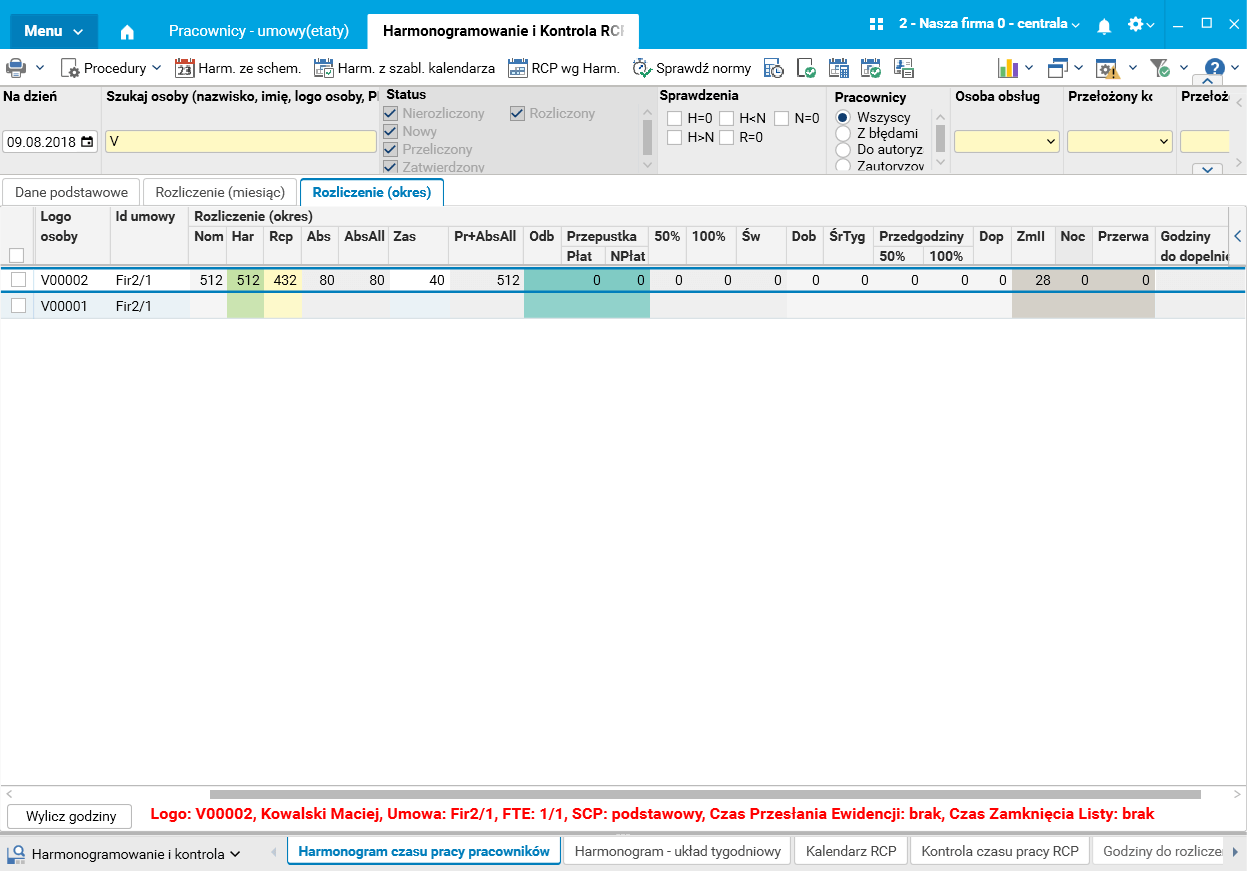1247x871 pixels.
Task: Click the Sprawdź normy stopwatch icon
Action: 642,68
